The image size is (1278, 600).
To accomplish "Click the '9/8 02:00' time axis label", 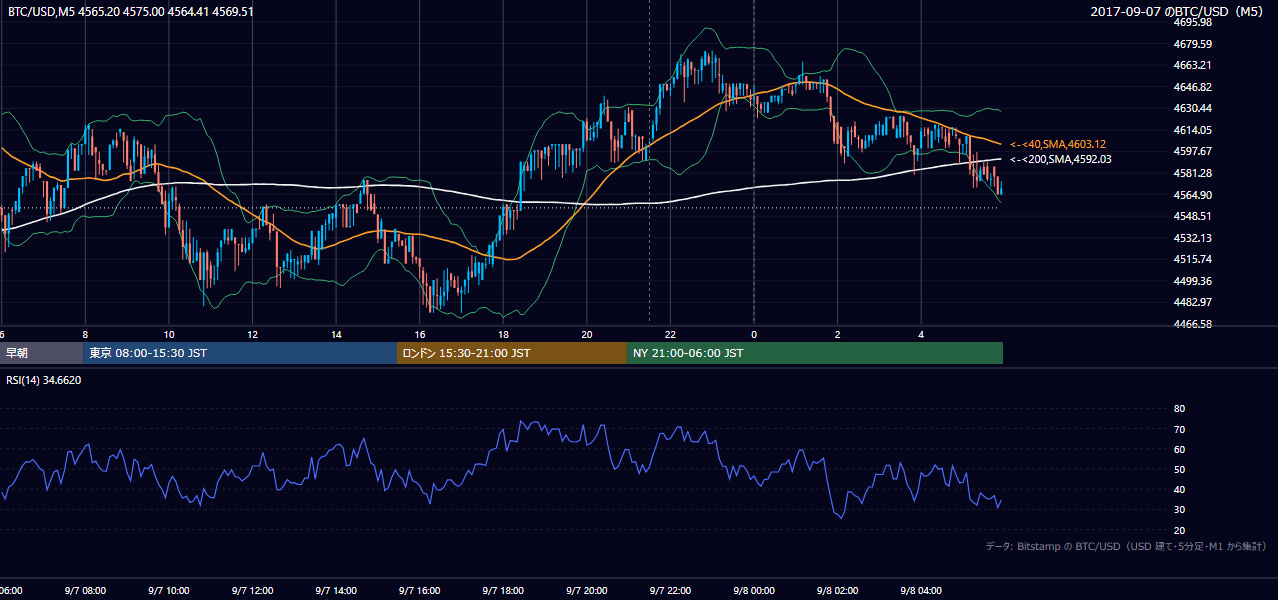I will [x=838, y=591].
